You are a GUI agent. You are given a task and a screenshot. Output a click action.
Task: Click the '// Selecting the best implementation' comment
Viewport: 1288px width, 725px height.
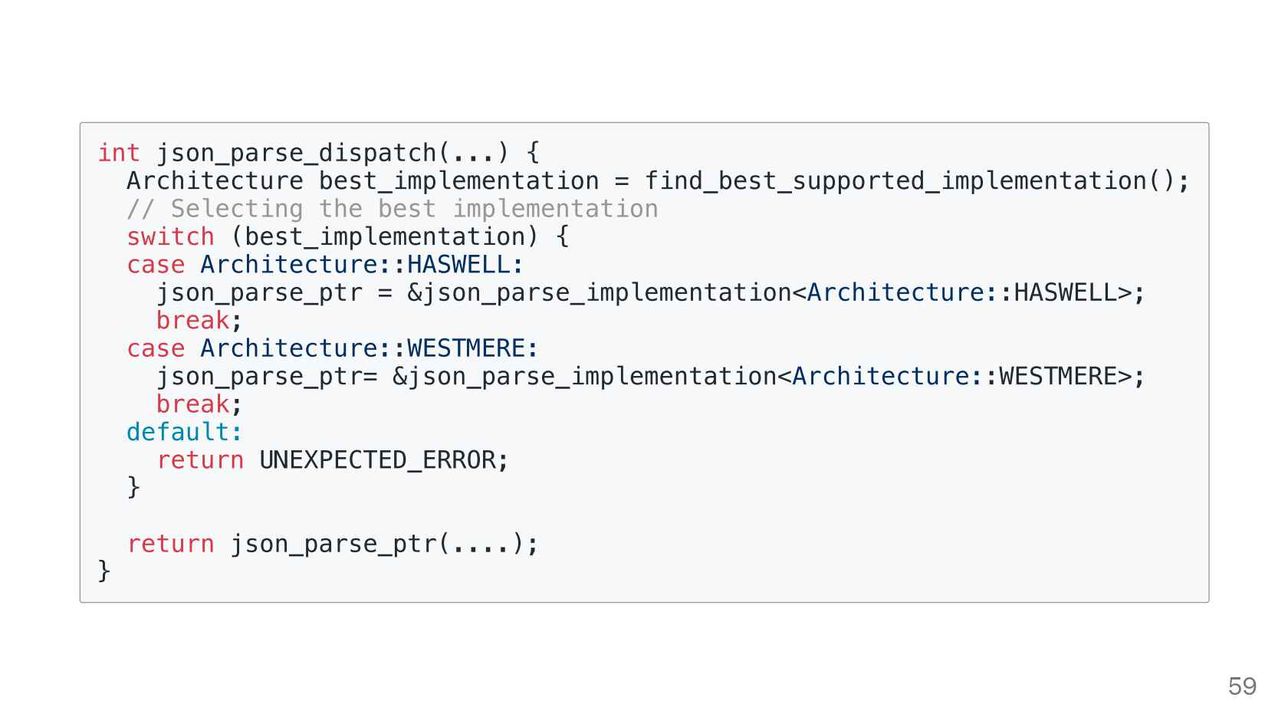click(x=392, y=209)
